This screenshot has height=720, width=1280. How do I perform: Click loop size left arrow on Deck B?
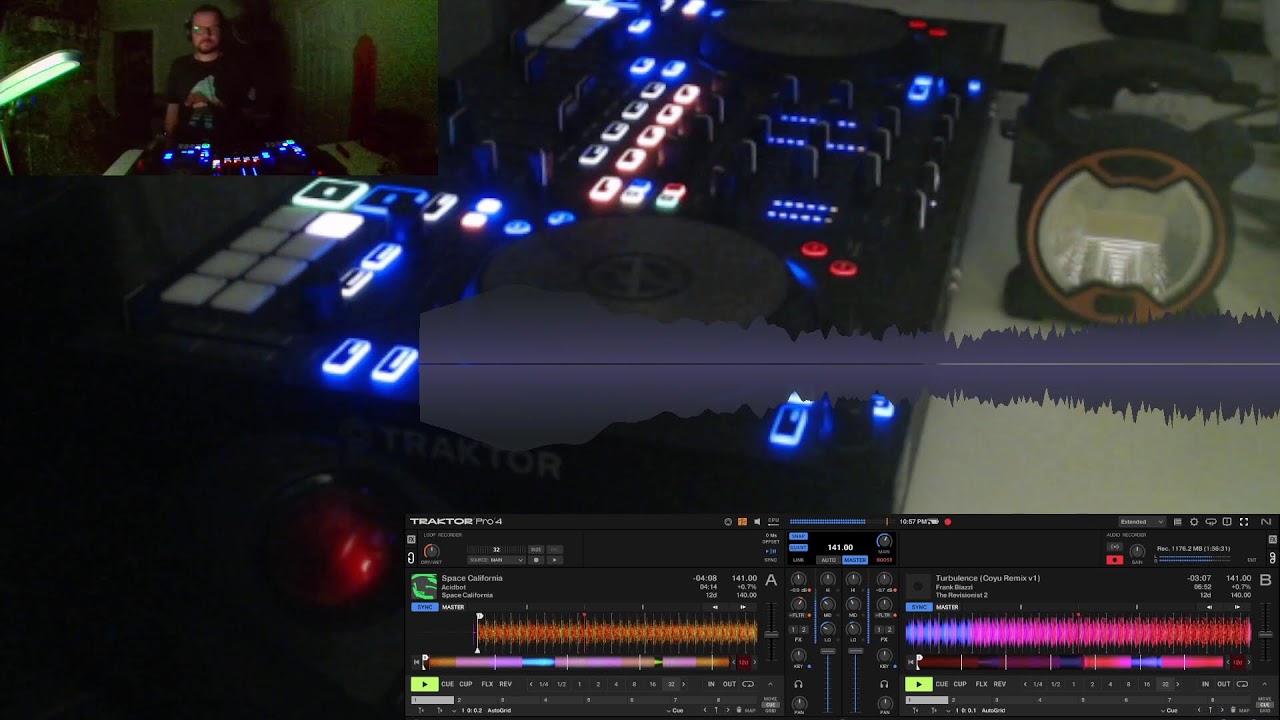(1025, 684)
